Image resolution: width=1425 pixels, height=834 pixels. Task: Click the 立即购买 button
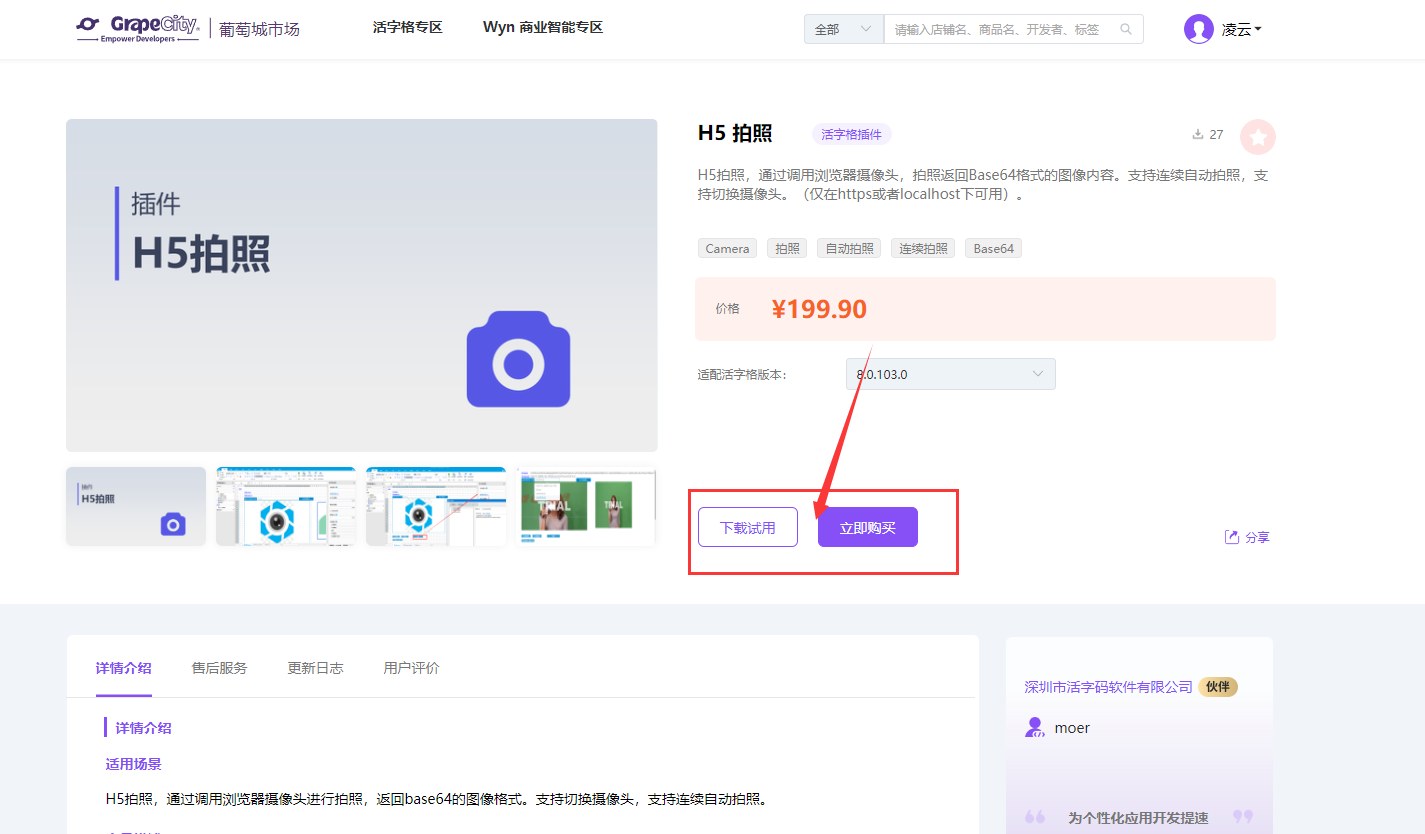click(868, 527)
